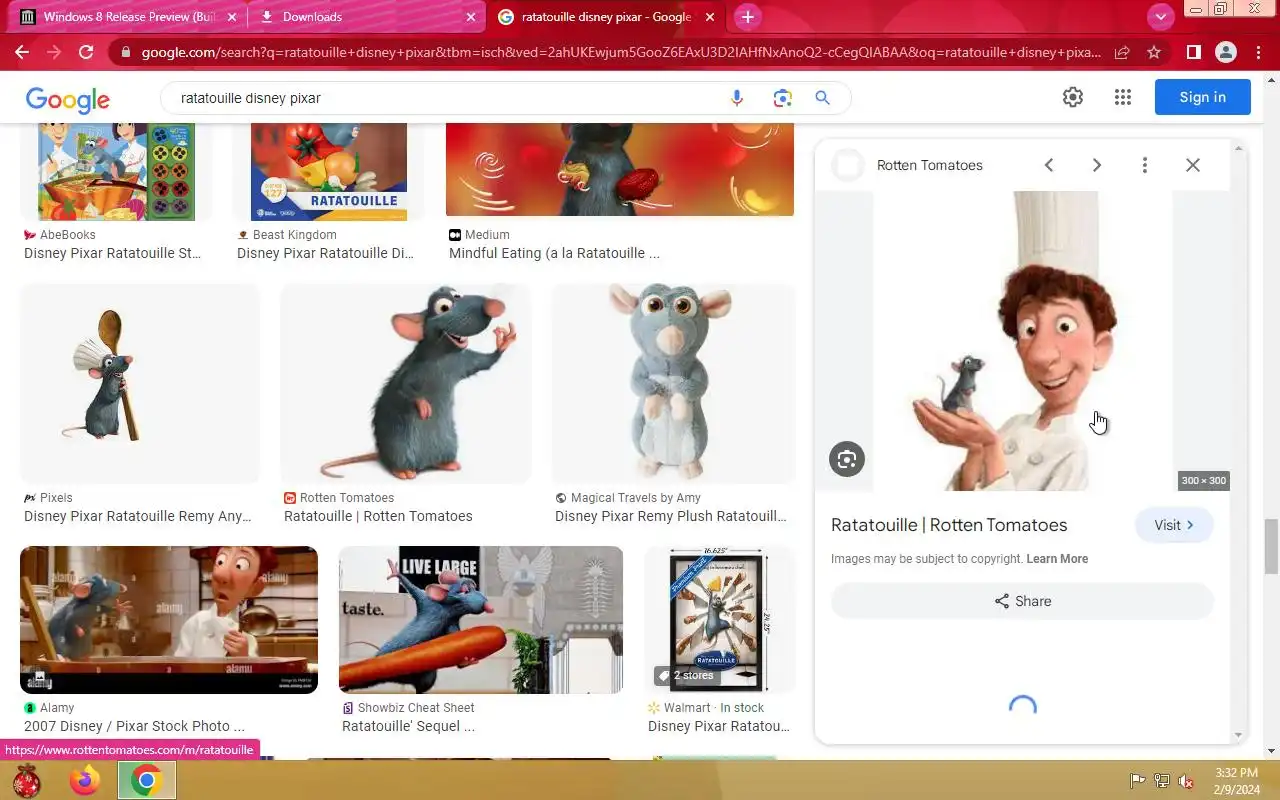Viewport: 1280px width, 800px height.
Task: Open a new browser tab
Action: tap(747, 17)
